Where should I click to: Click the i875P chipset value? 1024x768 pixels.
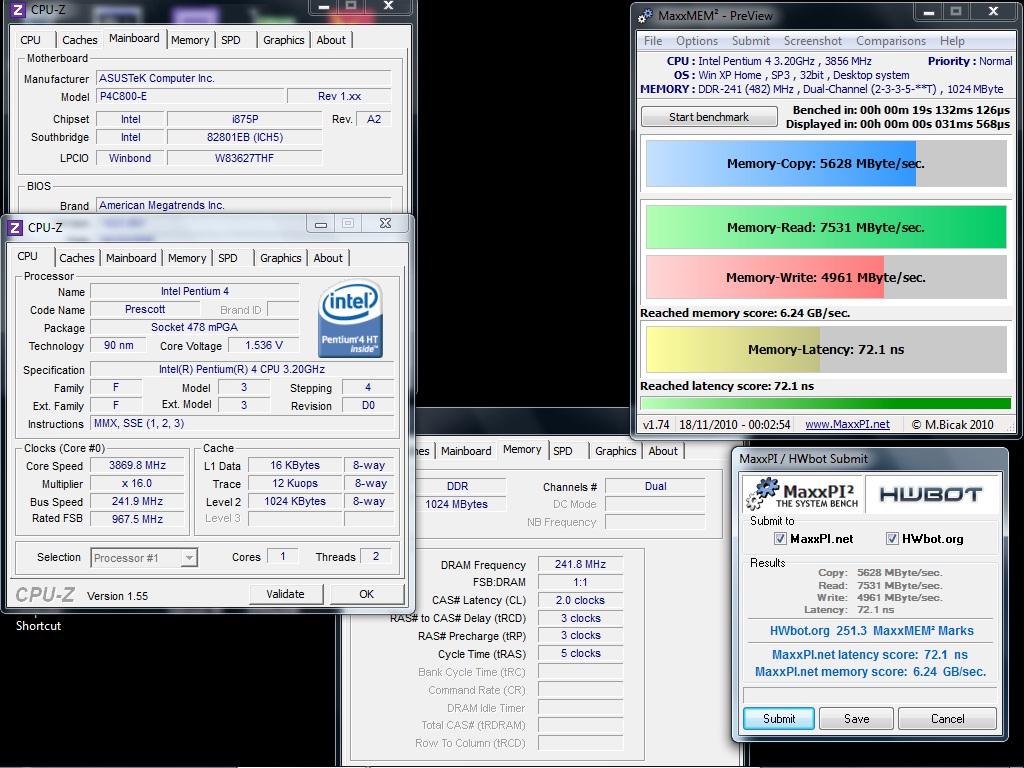pyautogui.click(x=245, y=119)
